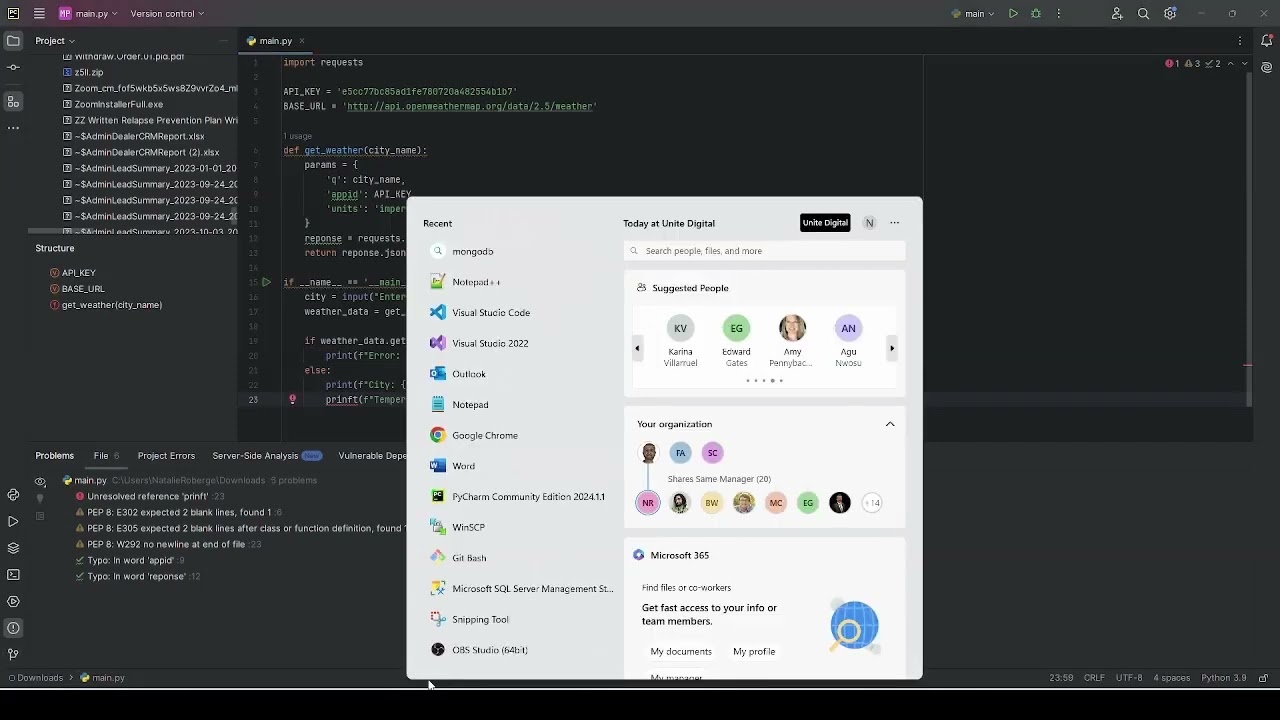This screenshot has height=720, width=1280.
Task: Select Karina Villarruel KV avatar
Action: pos(680,328)
